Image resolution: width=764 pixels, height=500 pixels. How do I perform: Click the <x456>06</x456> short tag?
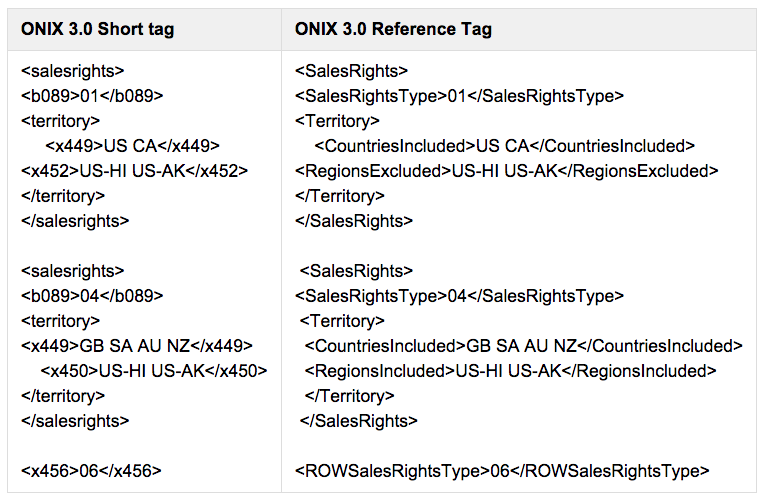click(x=91, y=471)
